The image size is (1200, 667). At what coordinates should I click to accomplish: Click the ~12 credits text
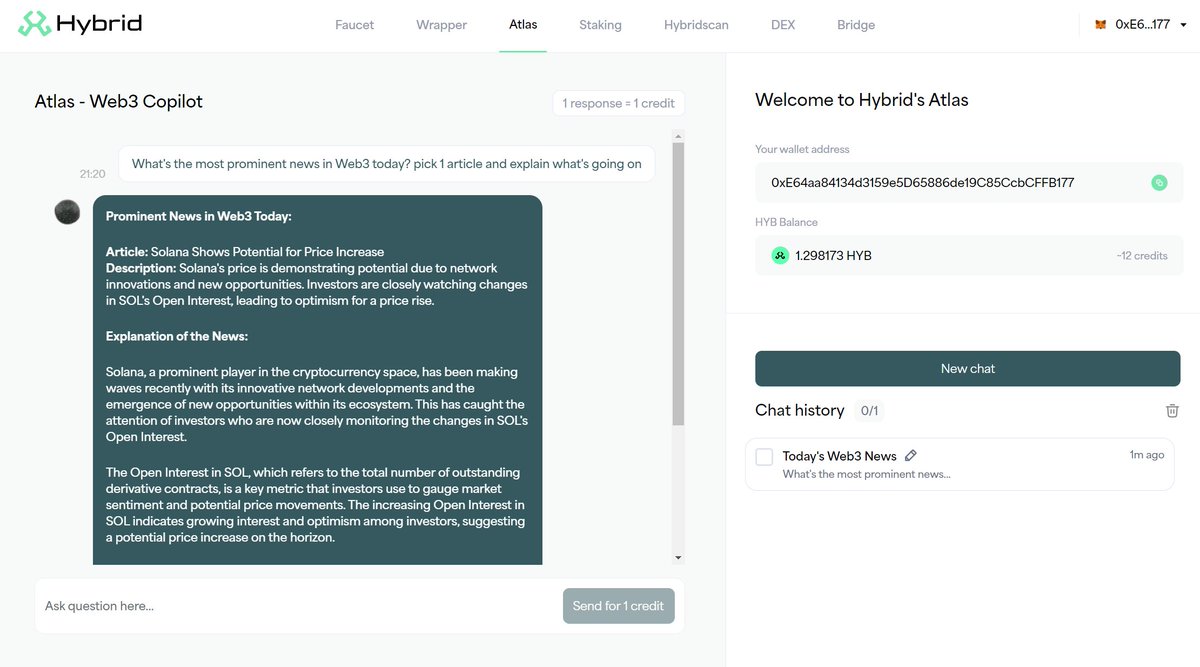pyautogui.click(x=1142, y=256)
